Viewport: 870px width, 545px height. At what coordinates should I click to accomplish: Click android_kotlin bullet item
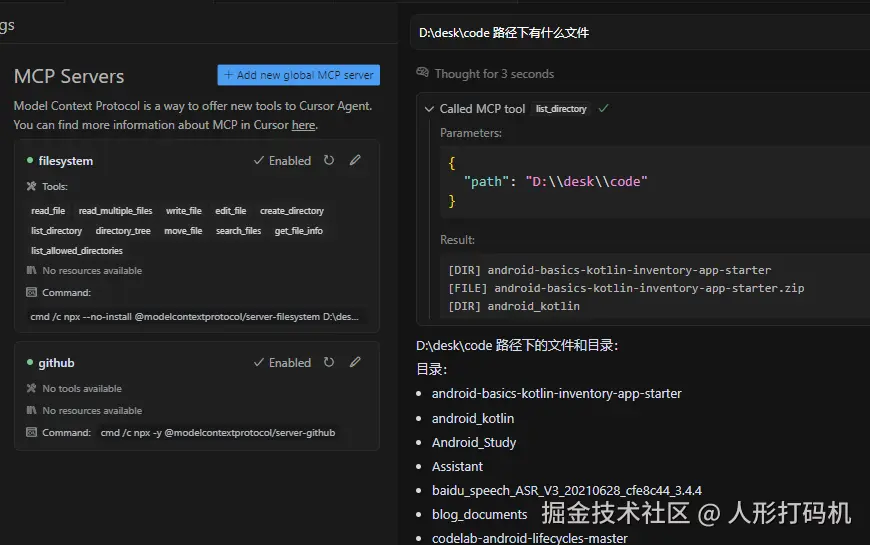[473, 418]
